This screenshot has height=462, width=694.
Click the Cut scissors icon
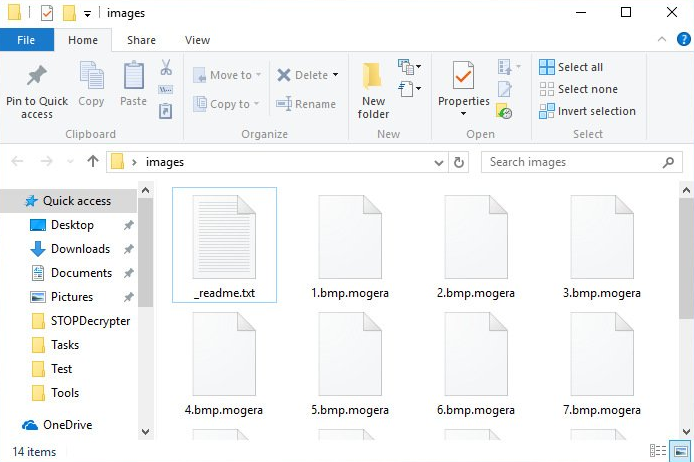click(166, 68)
